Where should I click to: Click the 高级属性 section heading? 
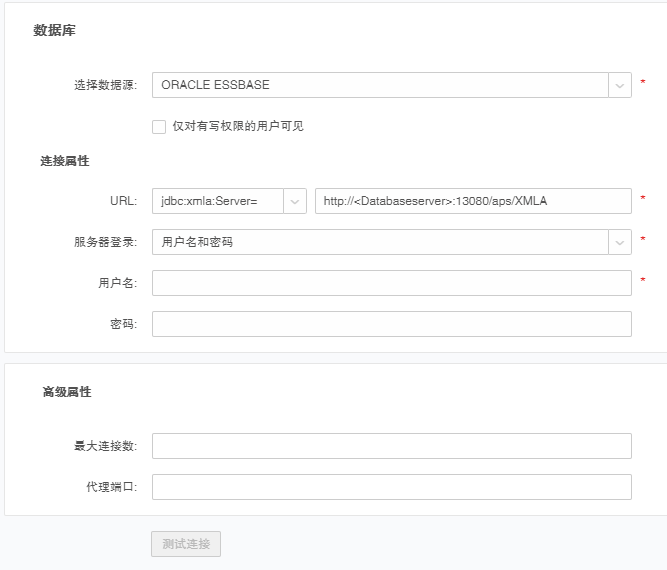point(67,392)
